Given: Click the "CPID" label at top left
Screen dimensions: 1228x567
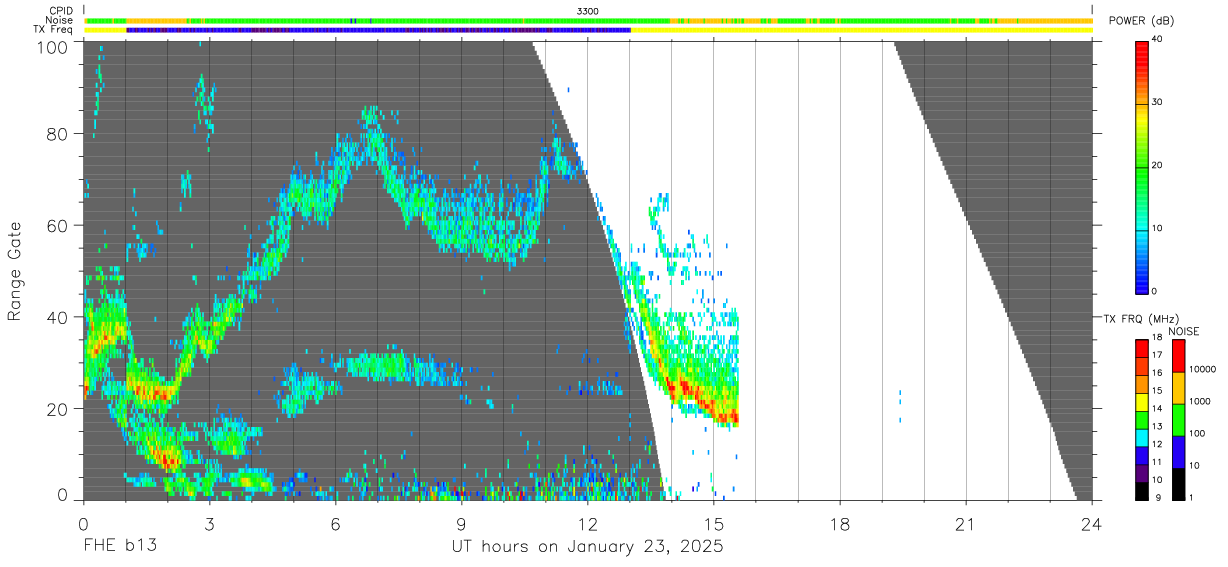Looking at the screenshot, I should tap(61, 11).
